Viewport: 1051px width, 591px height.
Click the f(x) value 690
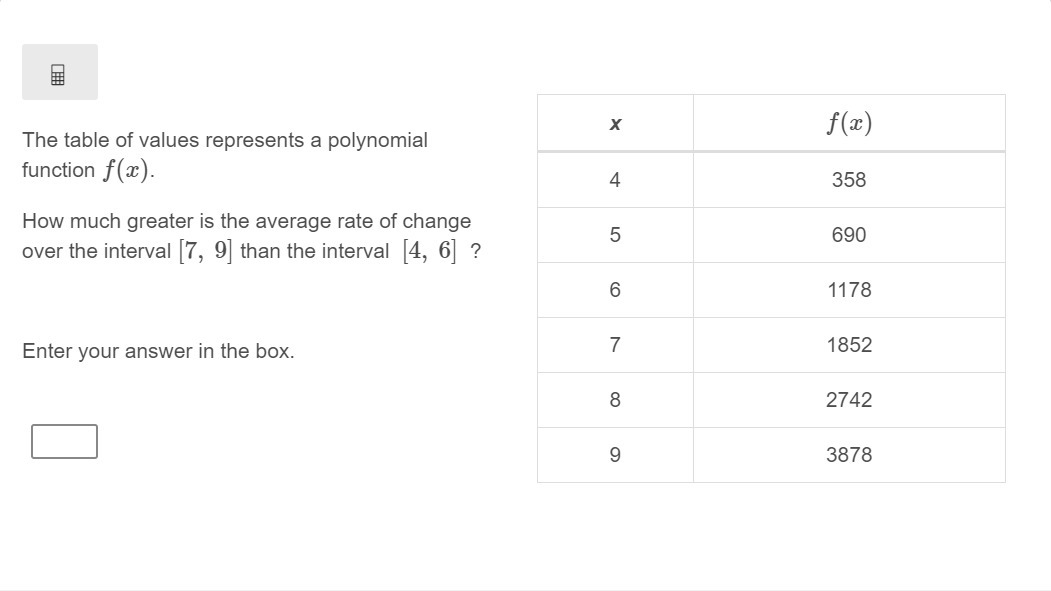point(848,235)
